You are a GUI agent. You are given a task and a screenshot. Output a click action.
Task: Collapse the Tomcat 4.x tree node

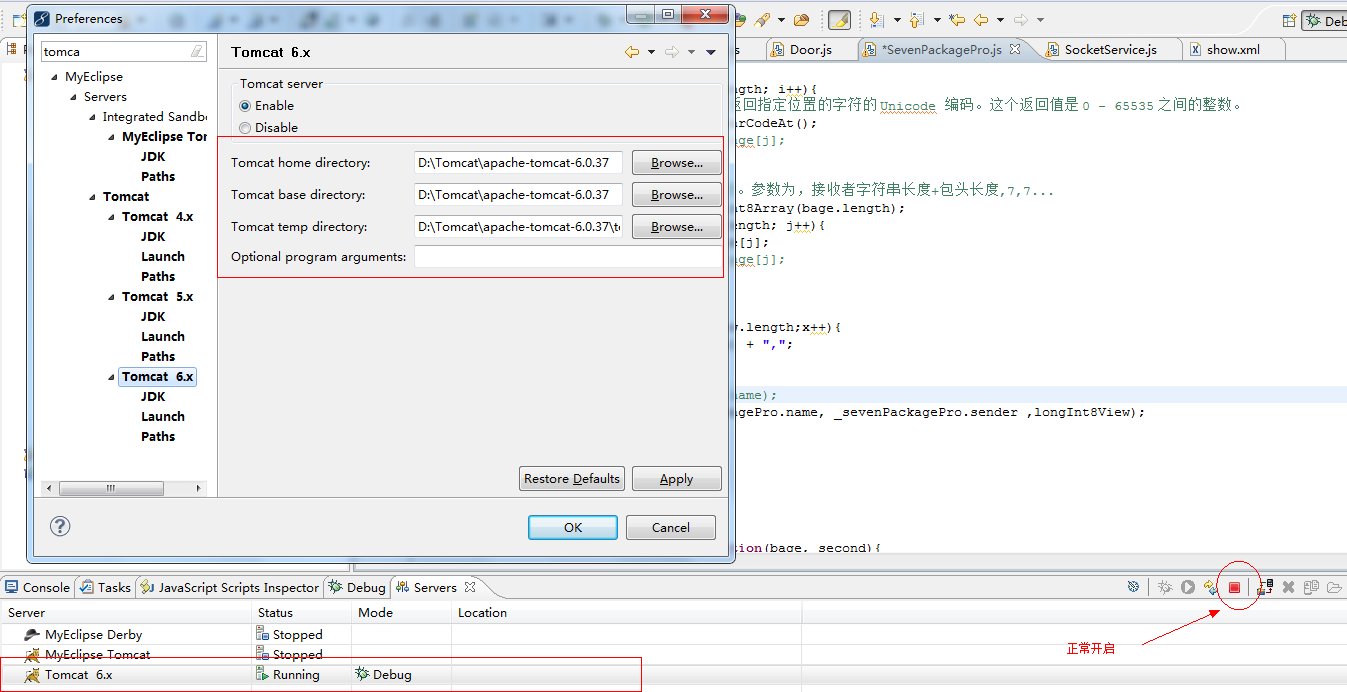[112, 217]
